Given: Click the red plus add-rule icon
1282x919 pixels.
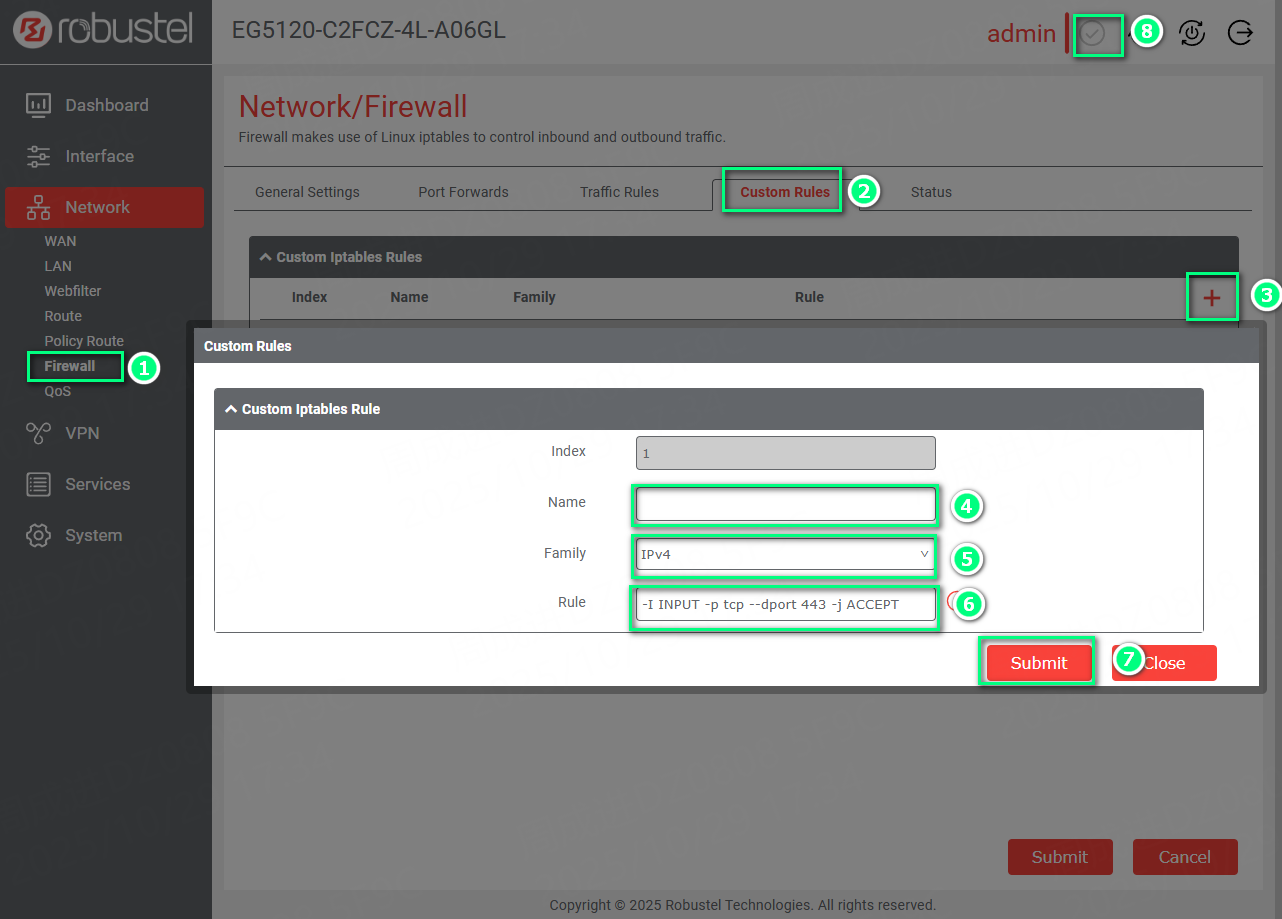Looking at the screenshot, I should click(1211, 297).
